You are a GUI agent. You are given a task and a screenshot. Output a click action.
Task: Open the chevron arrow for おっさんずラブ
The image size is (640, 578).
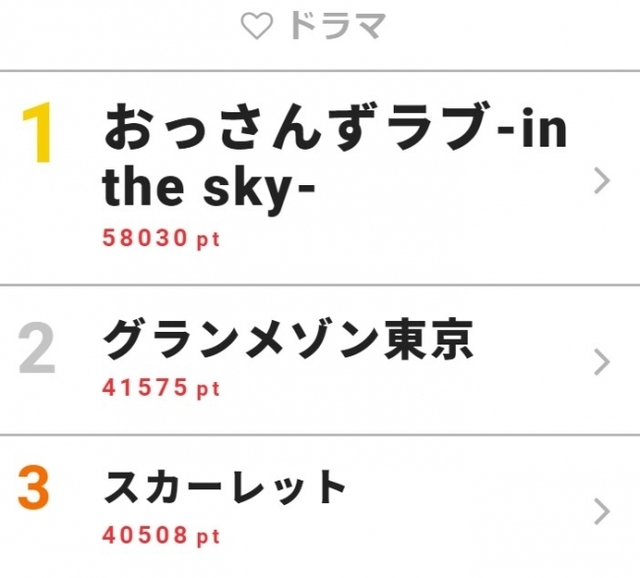[602, 180]
